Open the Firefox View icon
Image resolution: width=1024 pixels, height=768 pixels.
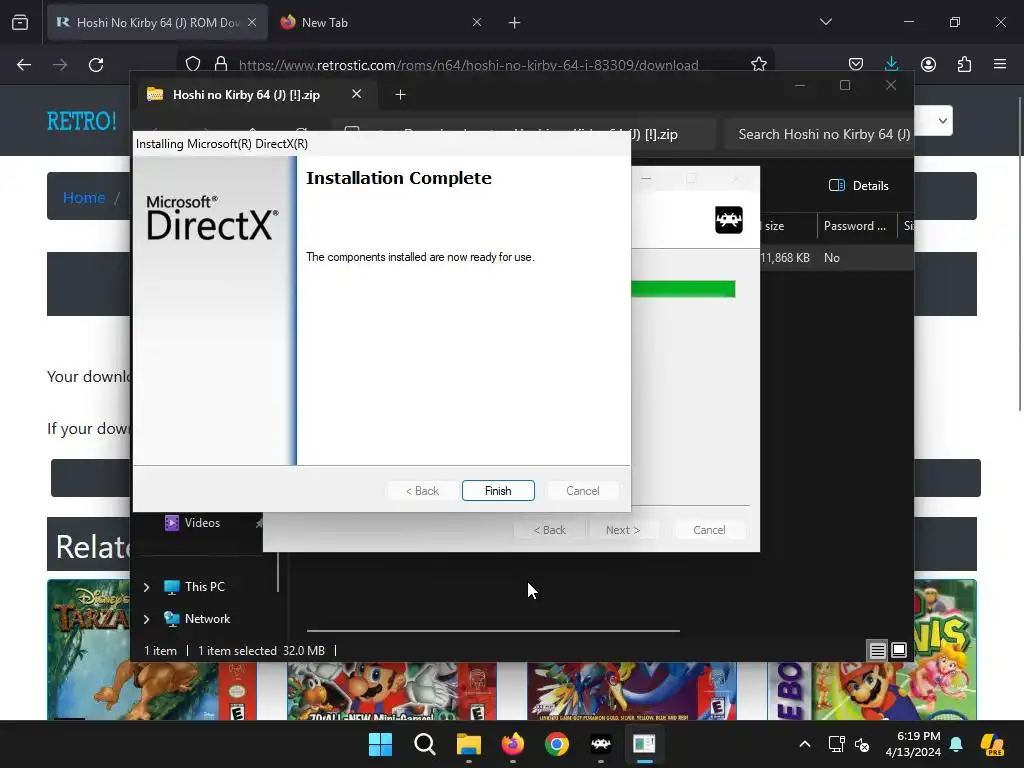[x=20, y=23]
